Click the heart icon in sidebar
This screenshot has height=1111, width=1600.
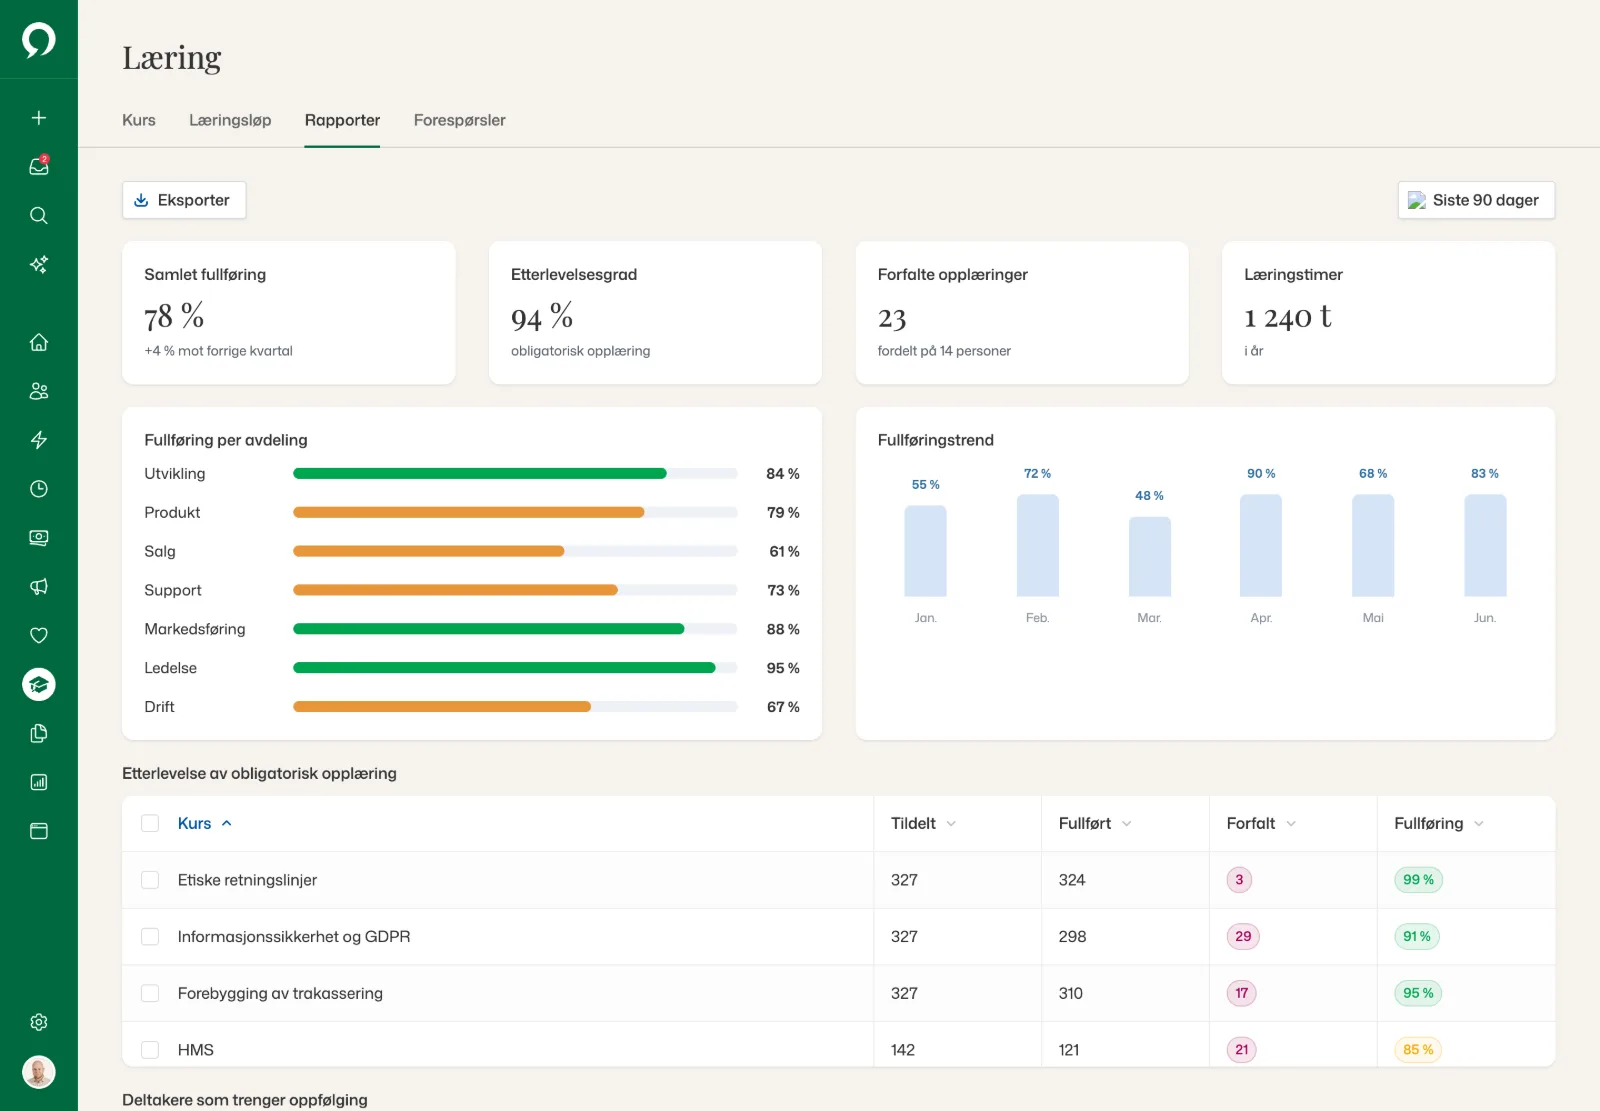pyautogui.click(x=39, y=635)
